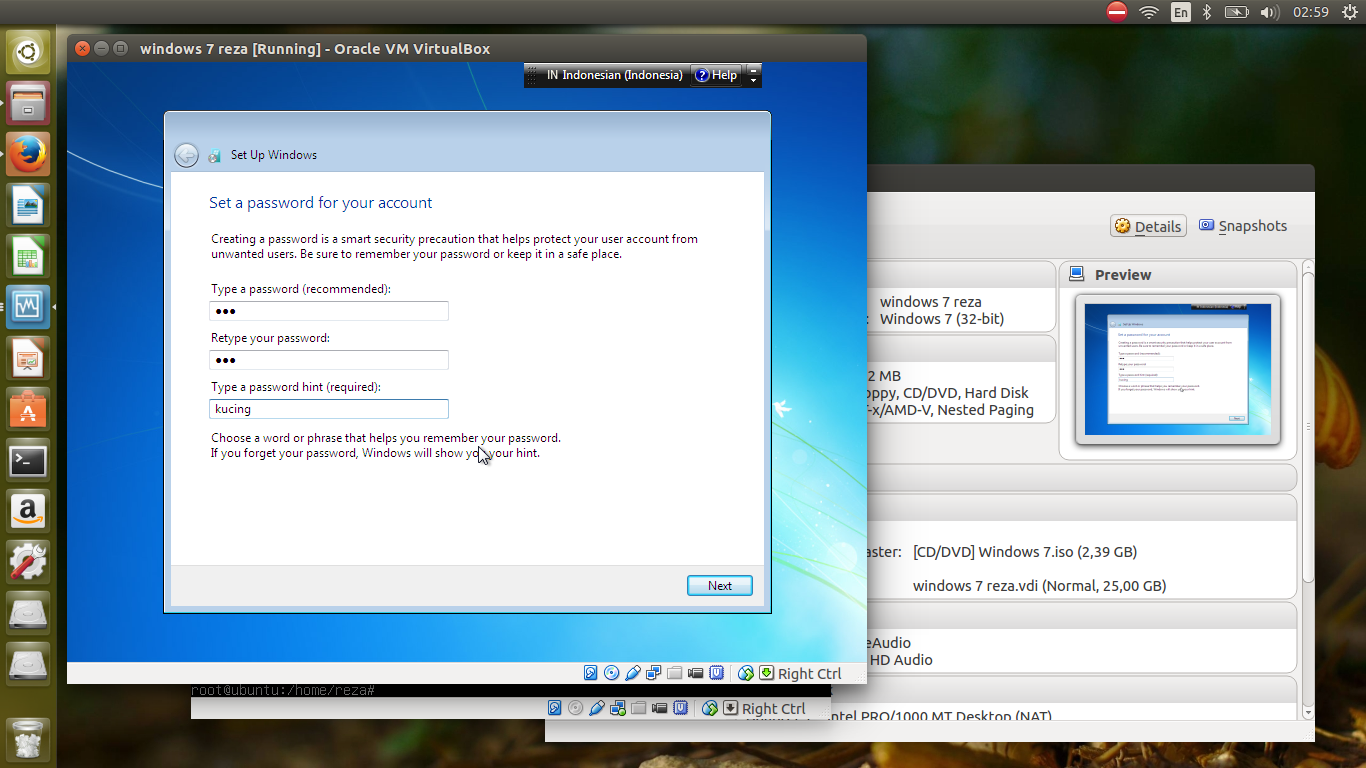Open IN Indonesian (Indonesia) language selector

click(614, 75)
